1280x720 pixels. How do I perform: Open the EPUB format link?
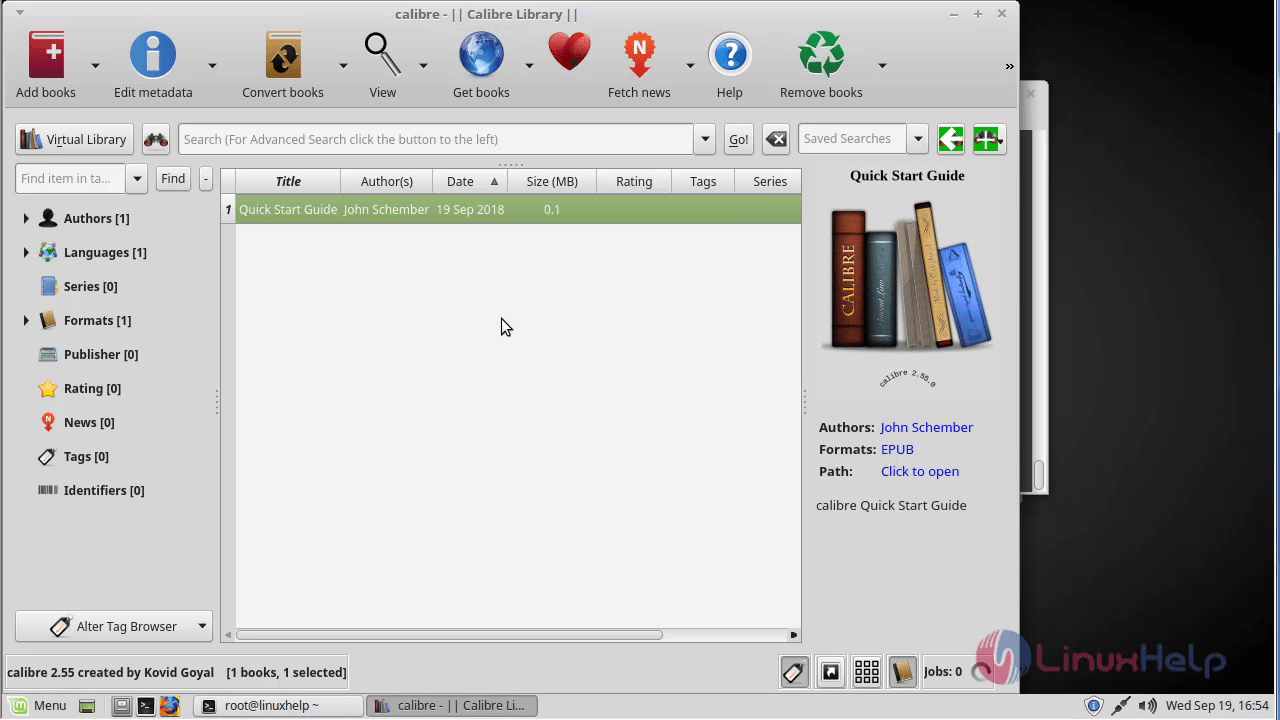897,449
